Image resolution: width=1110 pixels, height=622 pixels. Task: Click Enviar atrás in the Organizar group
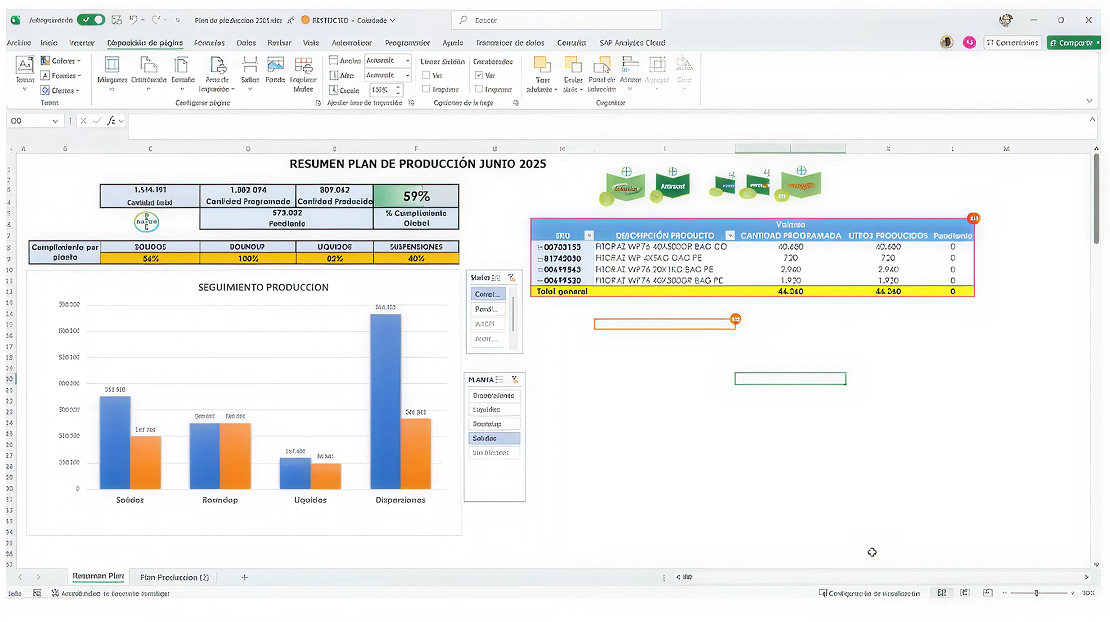click(x=573, y=74)
